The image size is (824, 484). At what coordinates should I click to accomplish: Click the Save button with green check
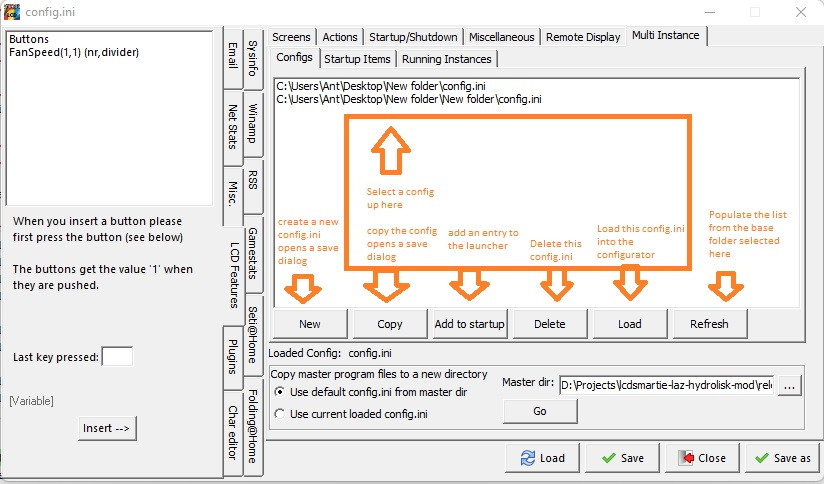[x=623, y=458]
